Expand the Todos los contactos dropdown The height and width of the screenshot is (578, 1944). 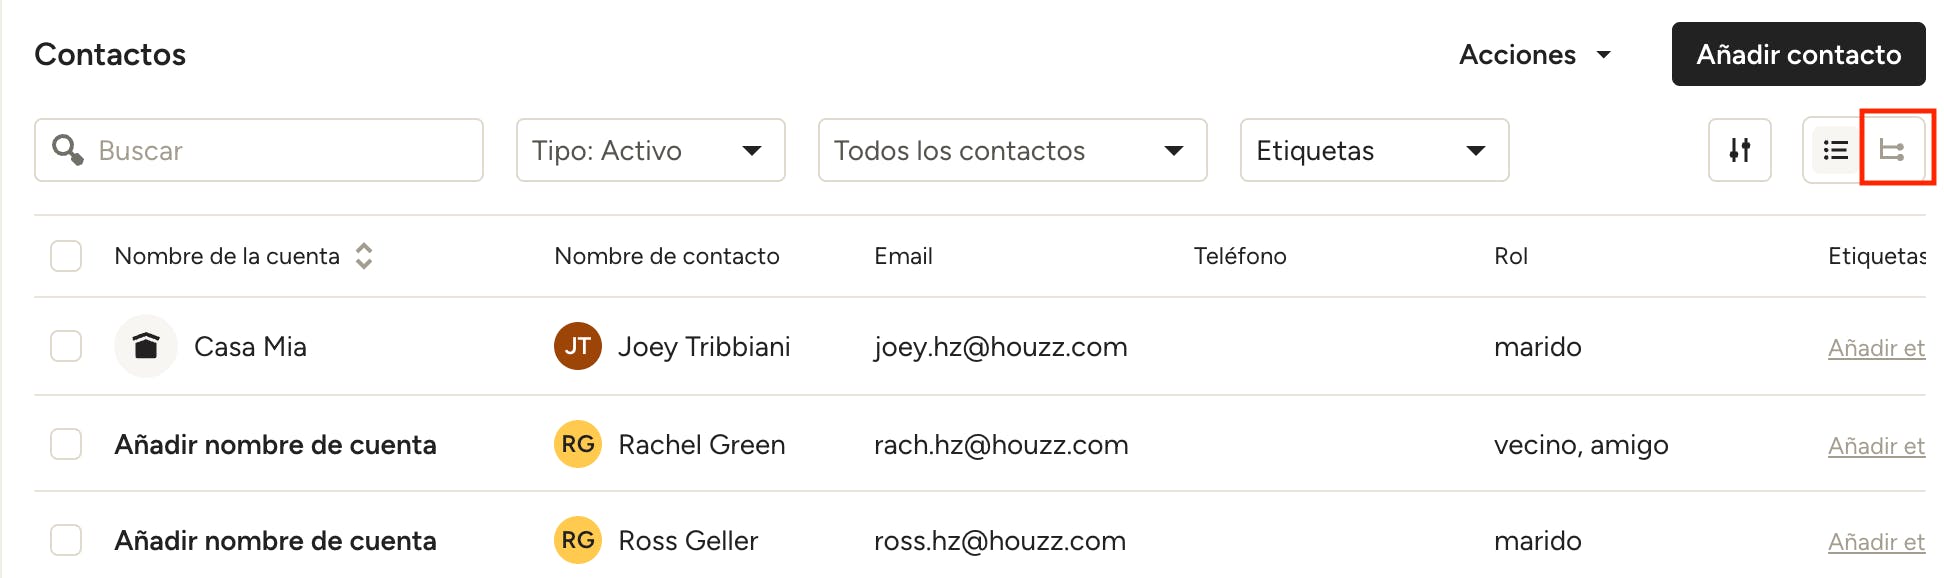pyautogui.click(x=1013, y=150)
